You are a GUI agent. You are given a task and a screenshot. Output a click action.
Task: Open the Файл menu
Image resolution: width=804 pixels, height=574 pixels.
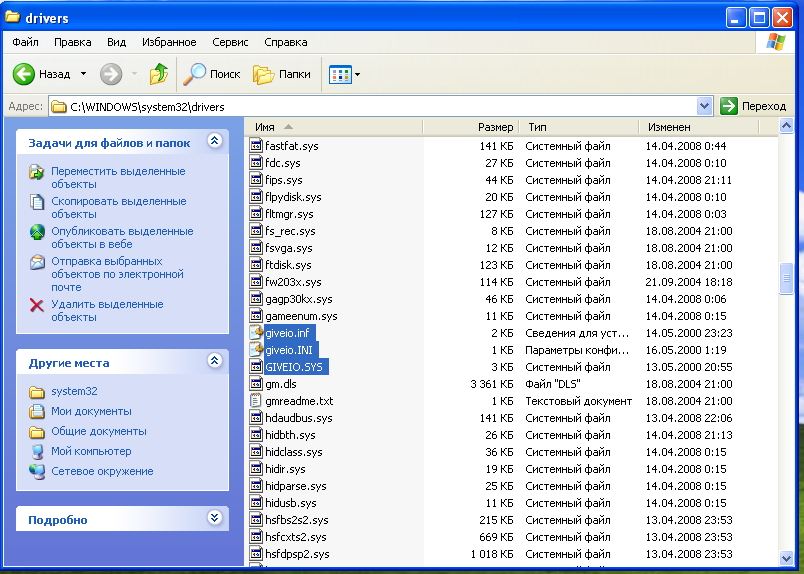[25, 42]
